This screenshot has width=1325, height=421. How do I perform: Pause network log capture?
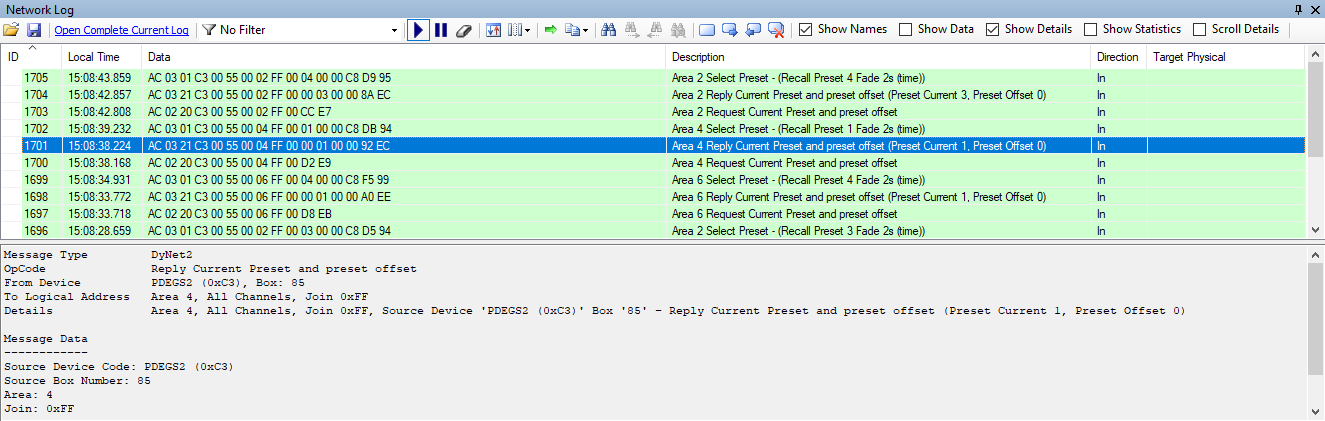tap(440, 30)
